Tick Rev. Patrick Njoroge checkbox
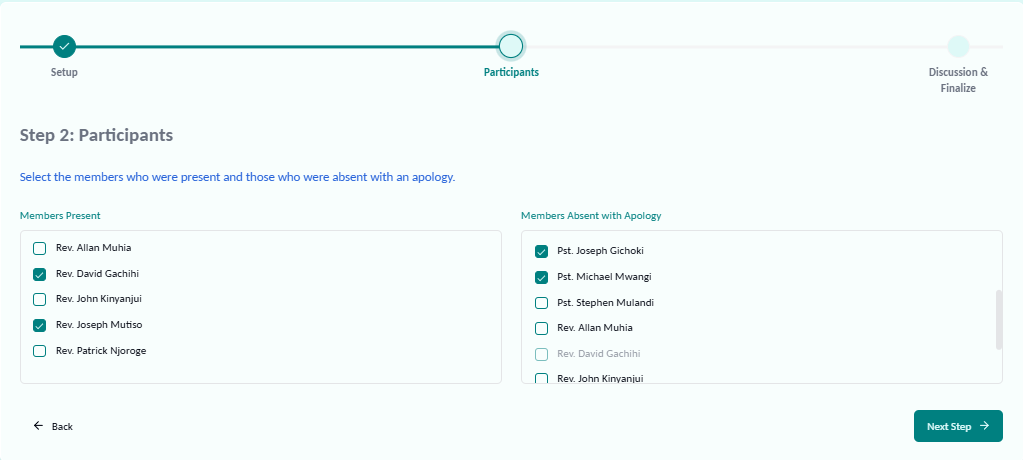 click(40, 351)
